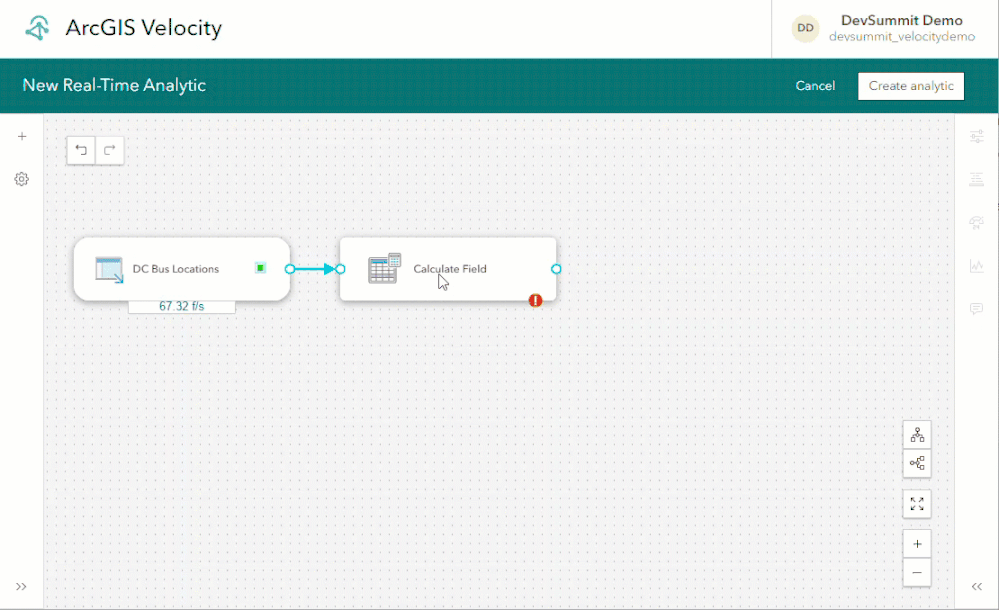
Task: Click the Cancel link
Action: (815, 85)
